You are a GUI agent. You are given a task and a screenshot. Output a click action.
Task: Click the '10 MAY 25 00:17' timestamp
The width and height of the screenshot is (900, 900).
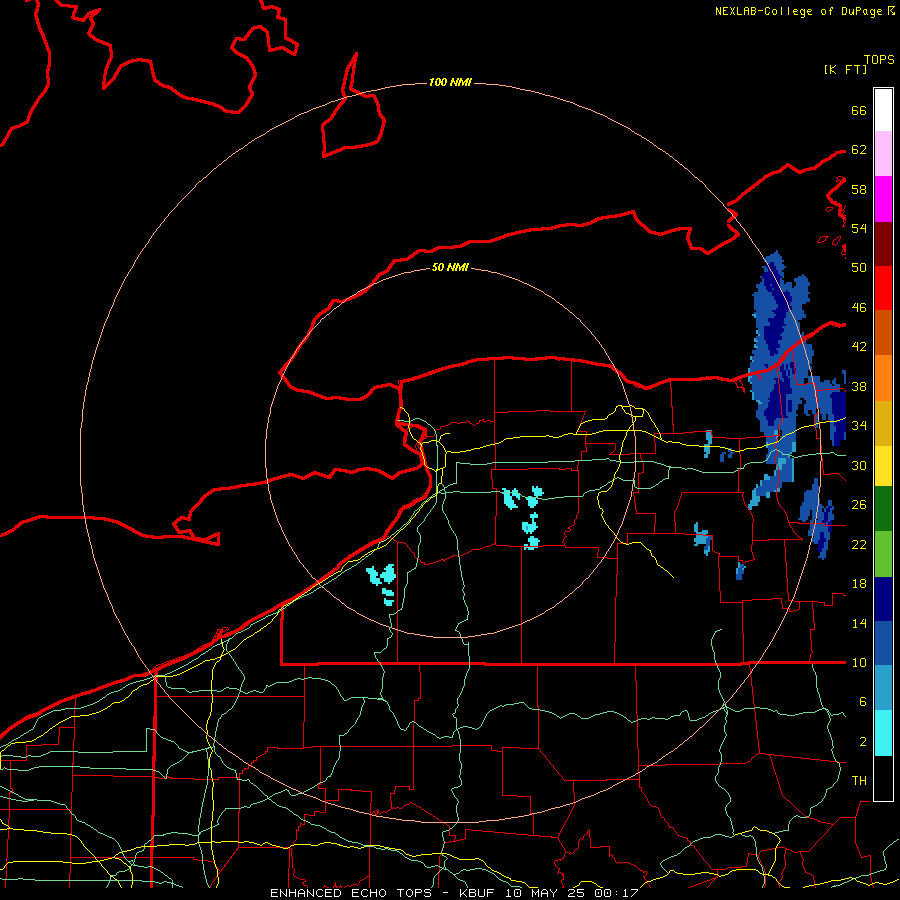(572, 893)
